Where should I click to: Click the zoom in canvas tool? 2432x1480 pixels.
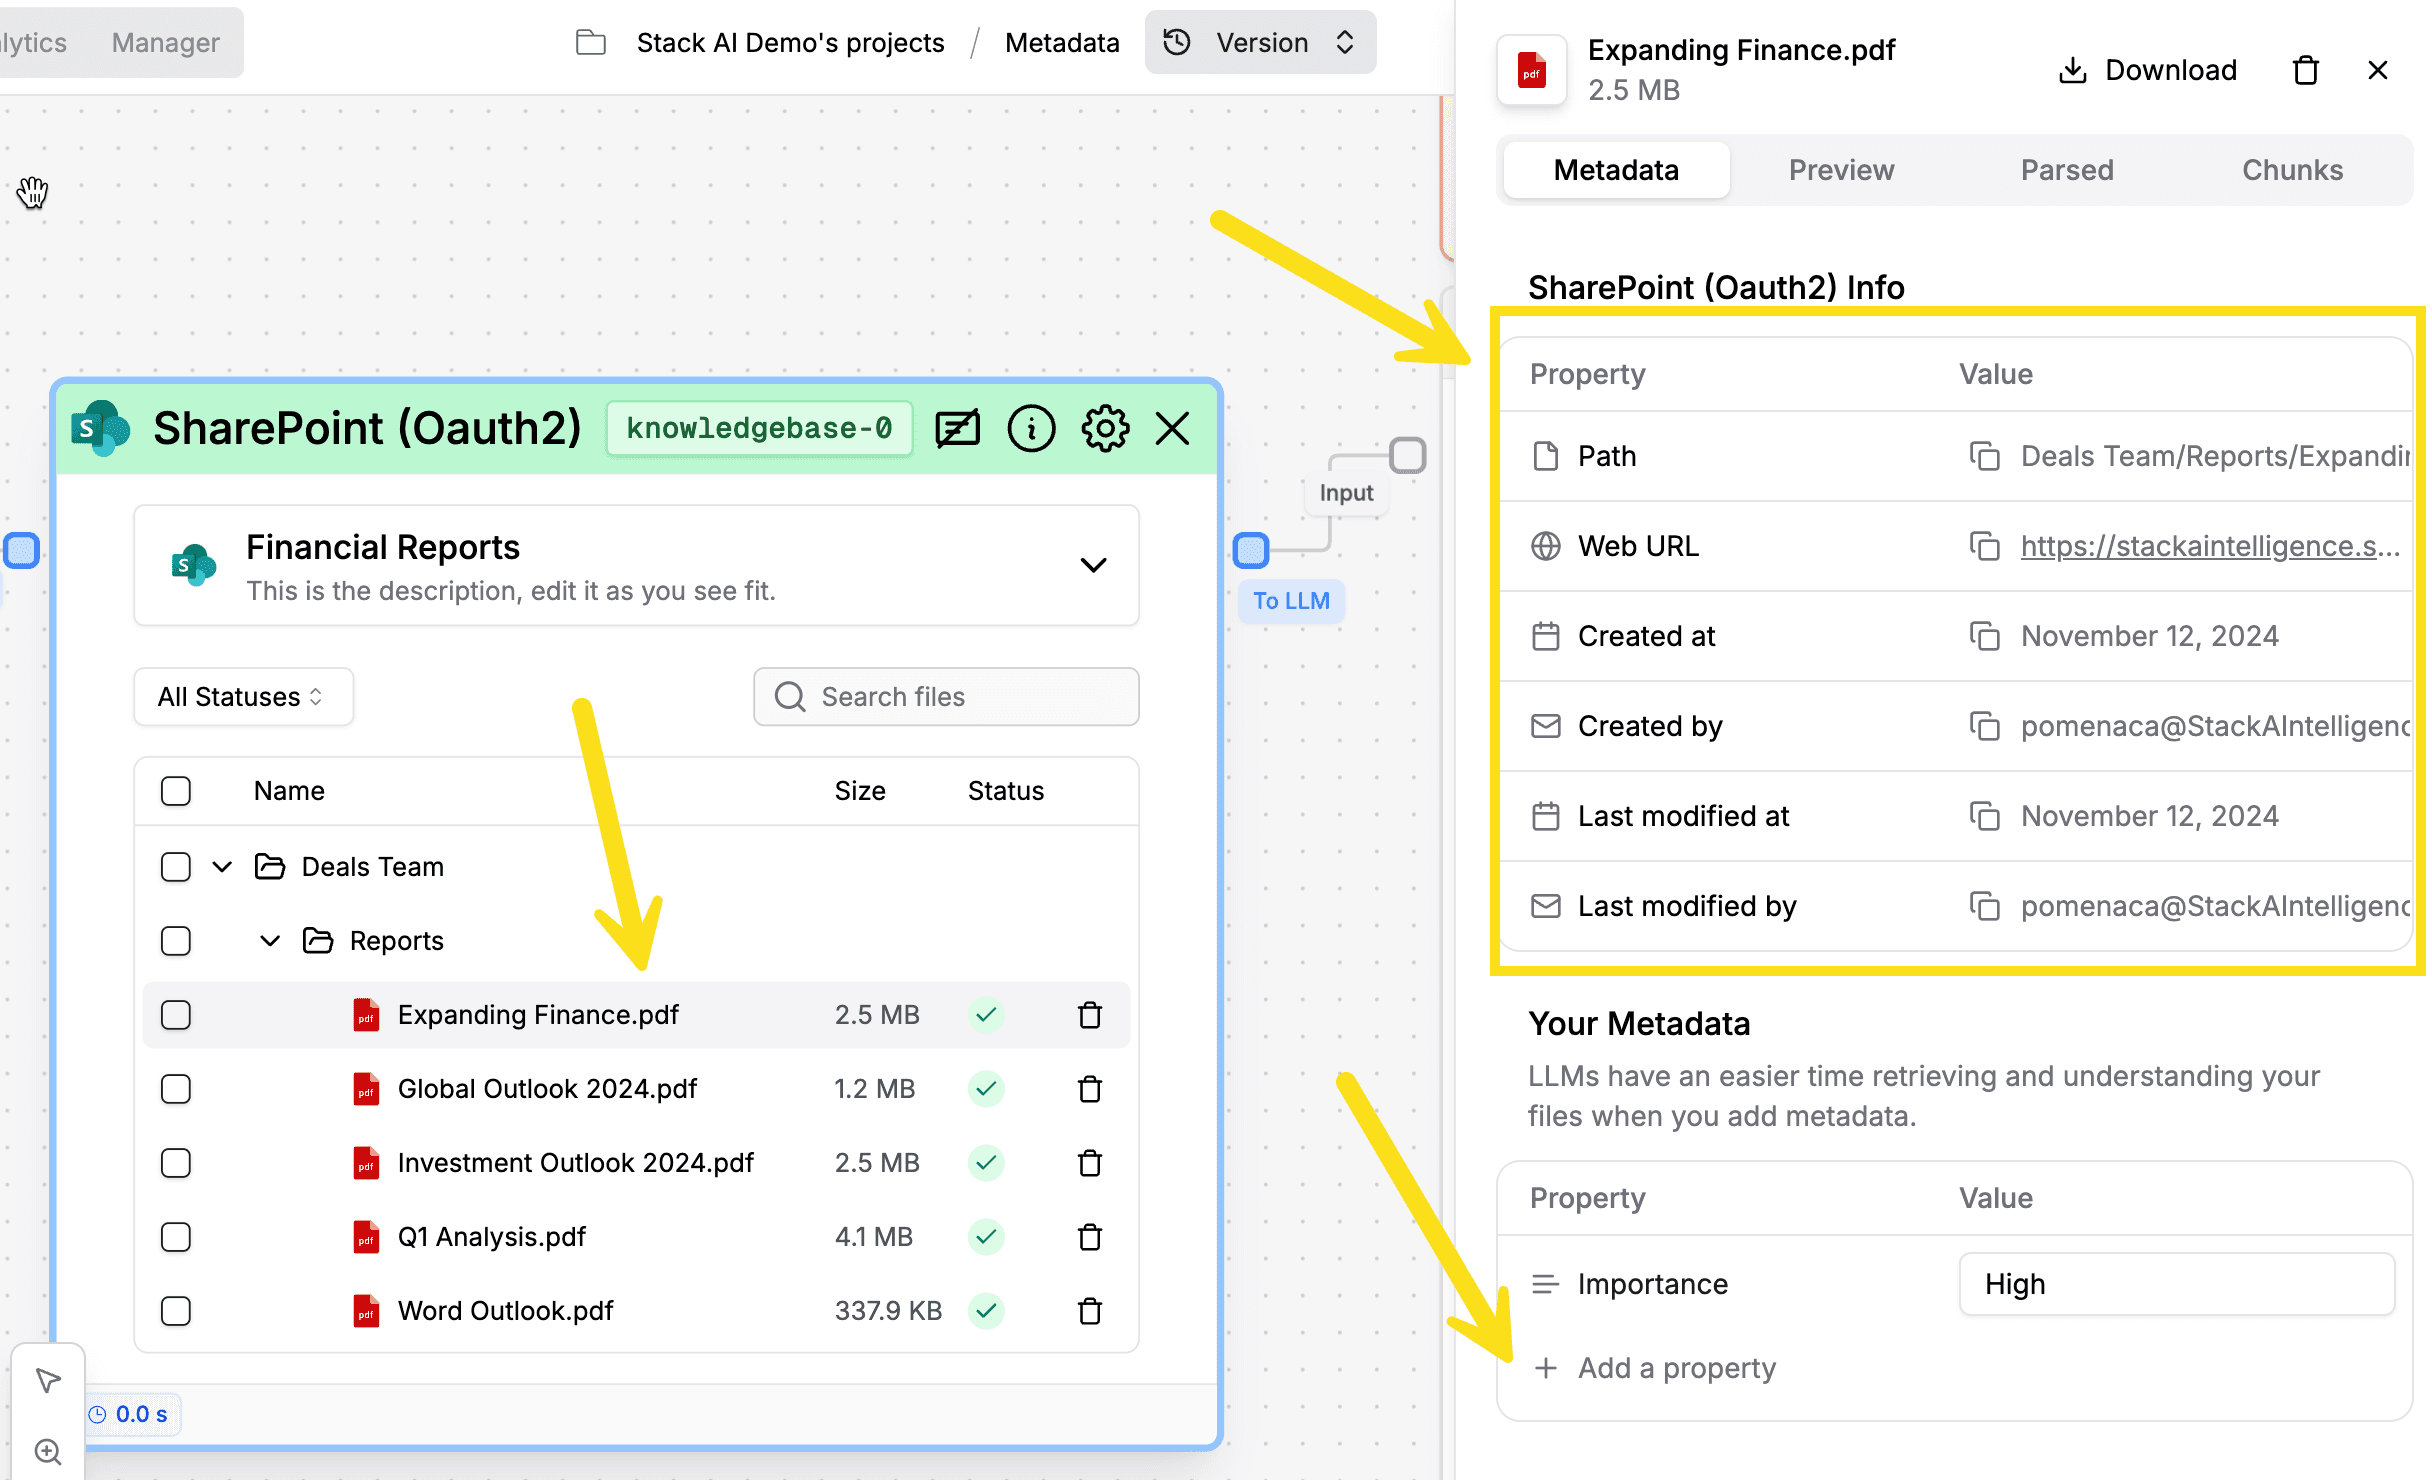click(x=48, y=1452)
